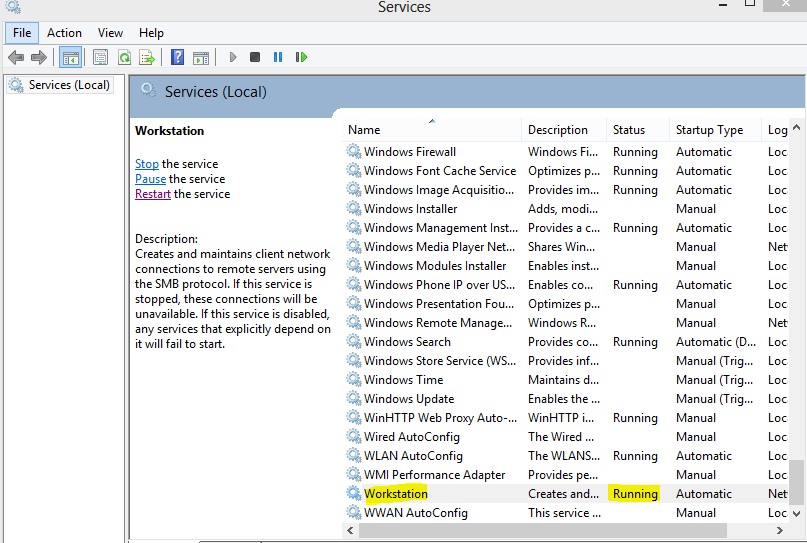Open the Help menu
Image resolution: width=807 pixels, height=543 pixels.
coord(151,33)
